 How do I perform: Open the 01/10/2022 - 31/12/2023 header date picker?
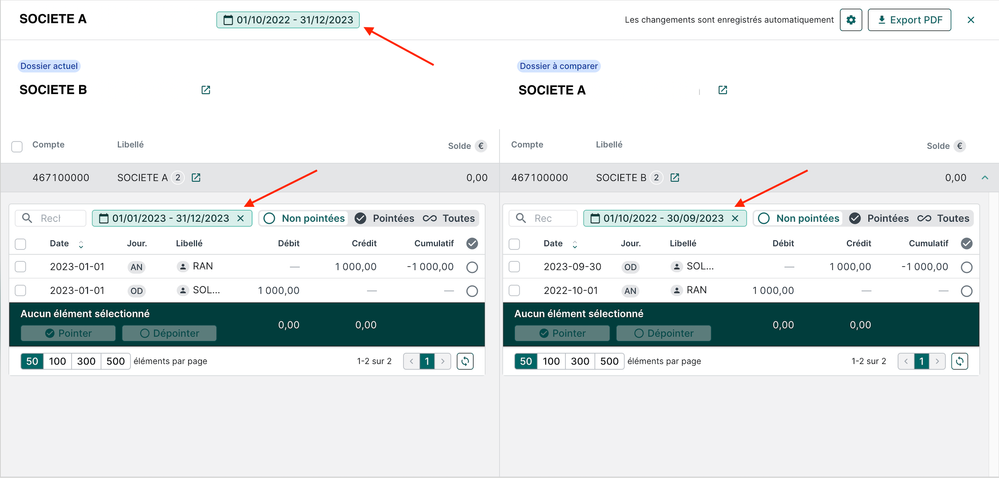(288, 19)
